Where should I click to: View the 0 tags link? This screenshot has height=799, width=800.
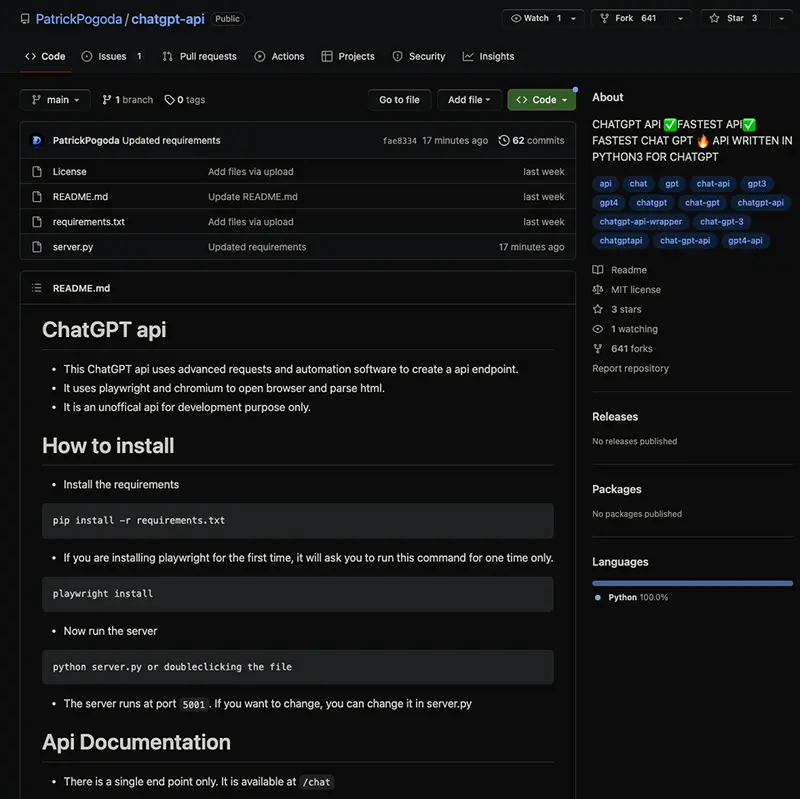pos(185,100)
